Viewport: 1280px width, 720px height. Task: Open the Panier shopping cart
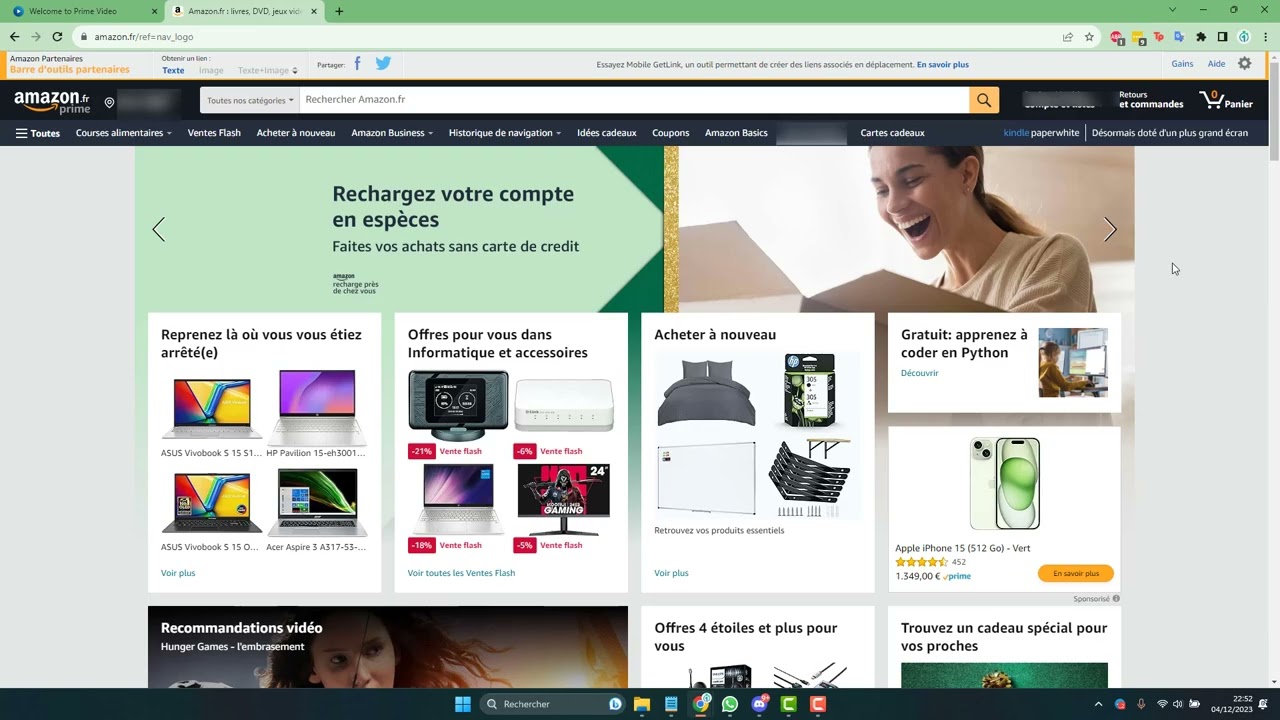(x=1225, y=100)
